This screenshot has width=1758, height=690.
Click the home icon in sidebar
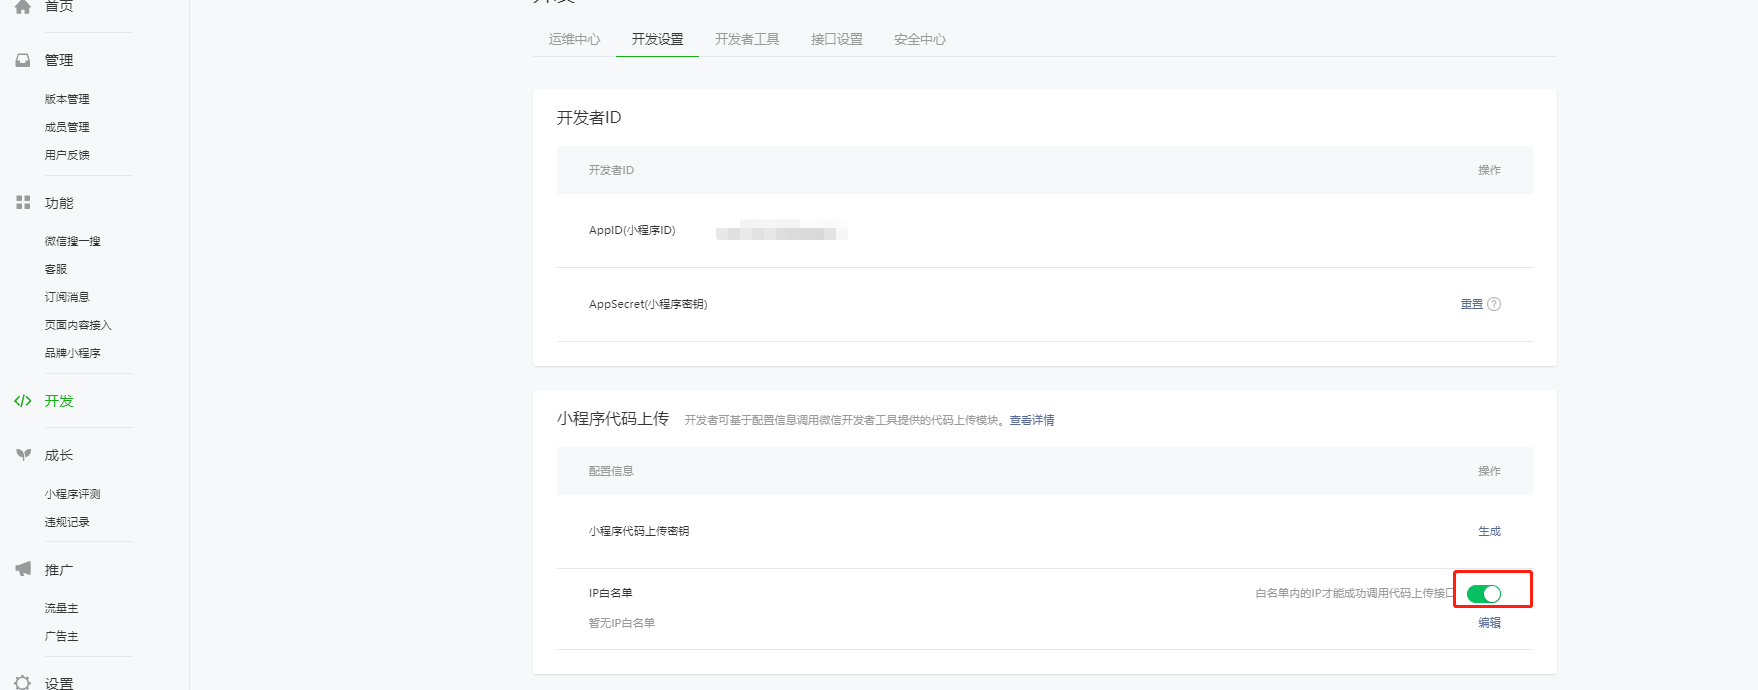[23, 6]
